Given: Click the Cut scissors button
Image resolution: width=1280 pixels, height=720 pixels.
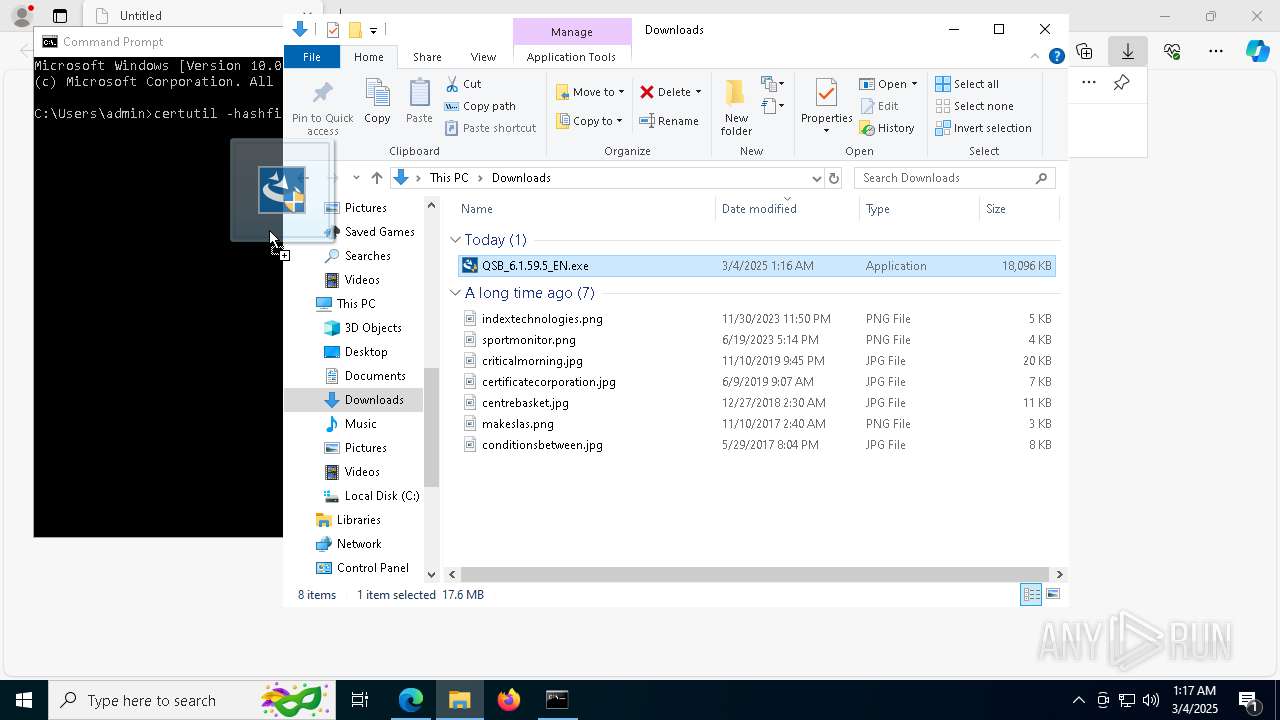Looking at the screenshot, I should coord(463,84).
